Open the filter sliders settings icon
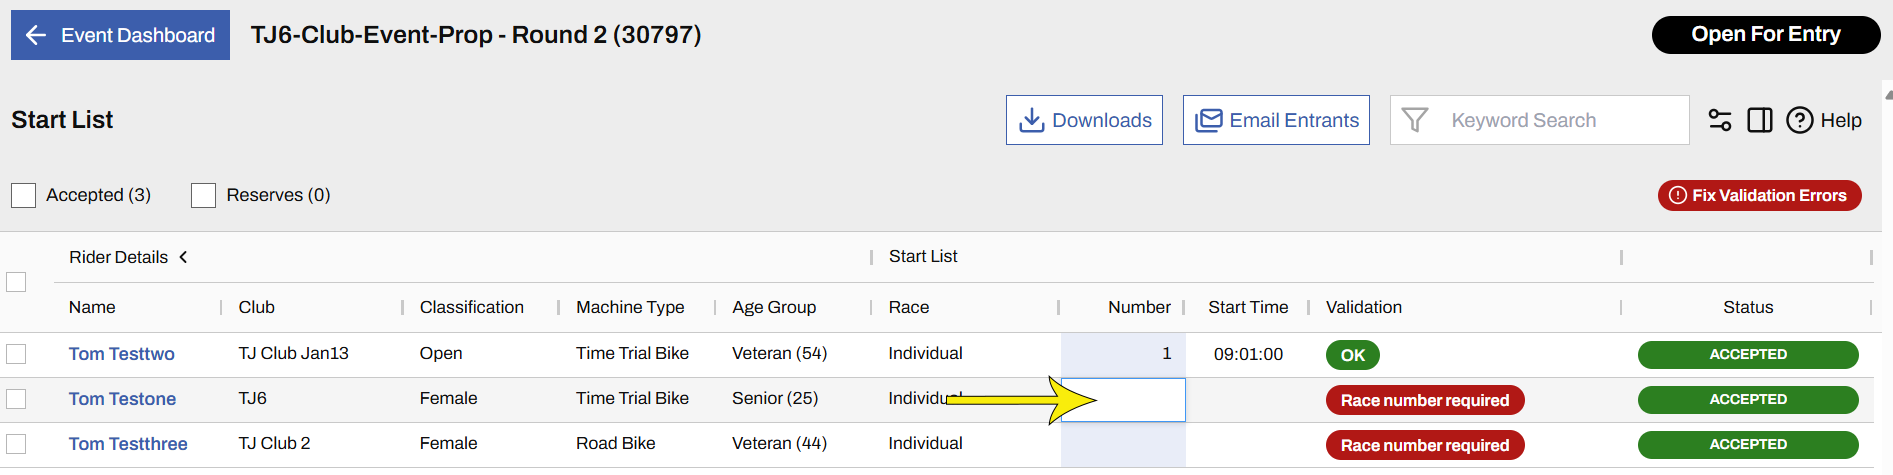The height and width of the screenshot is (475, 1893). click(x=1719, y=120)
